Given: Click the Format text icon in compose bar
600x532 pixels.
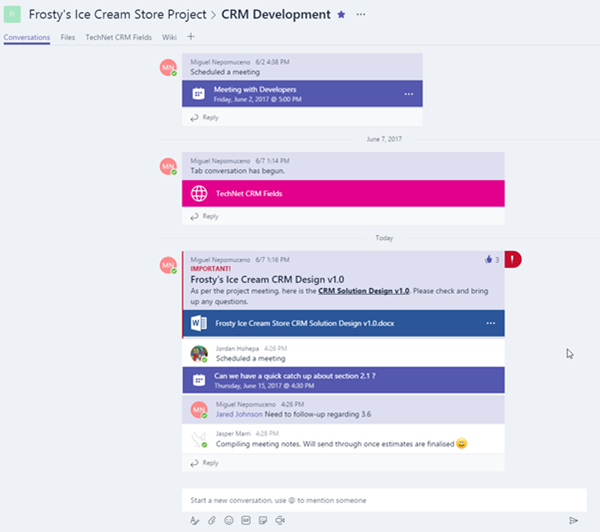Looking at the screenshot, I should (x=195, y=520).
